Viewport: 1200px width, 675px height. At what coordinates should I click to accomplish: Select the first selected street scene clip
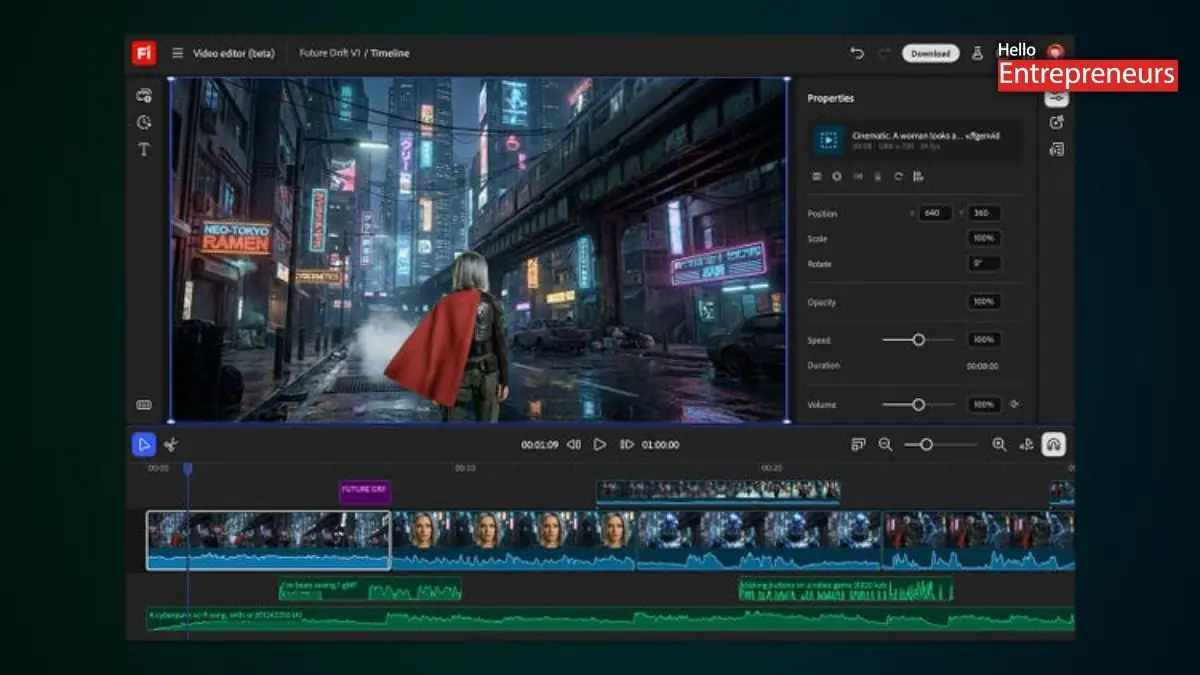tap(268, 541)
